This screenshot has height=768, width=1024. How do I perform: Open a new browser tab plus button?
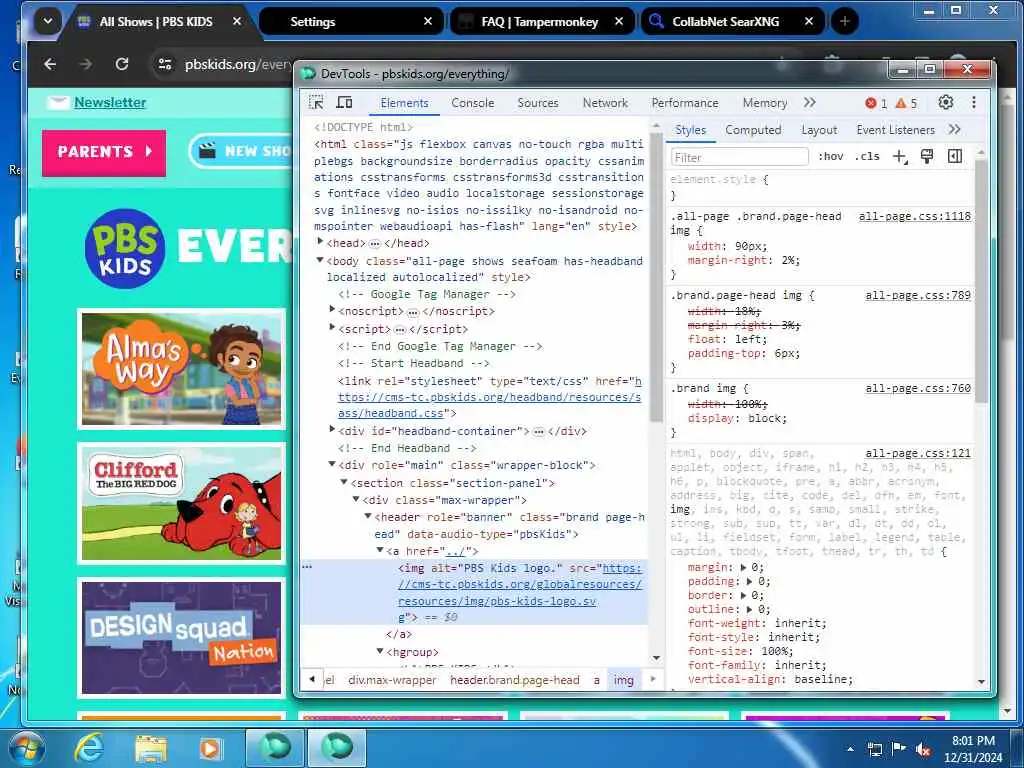coord(844,21)
